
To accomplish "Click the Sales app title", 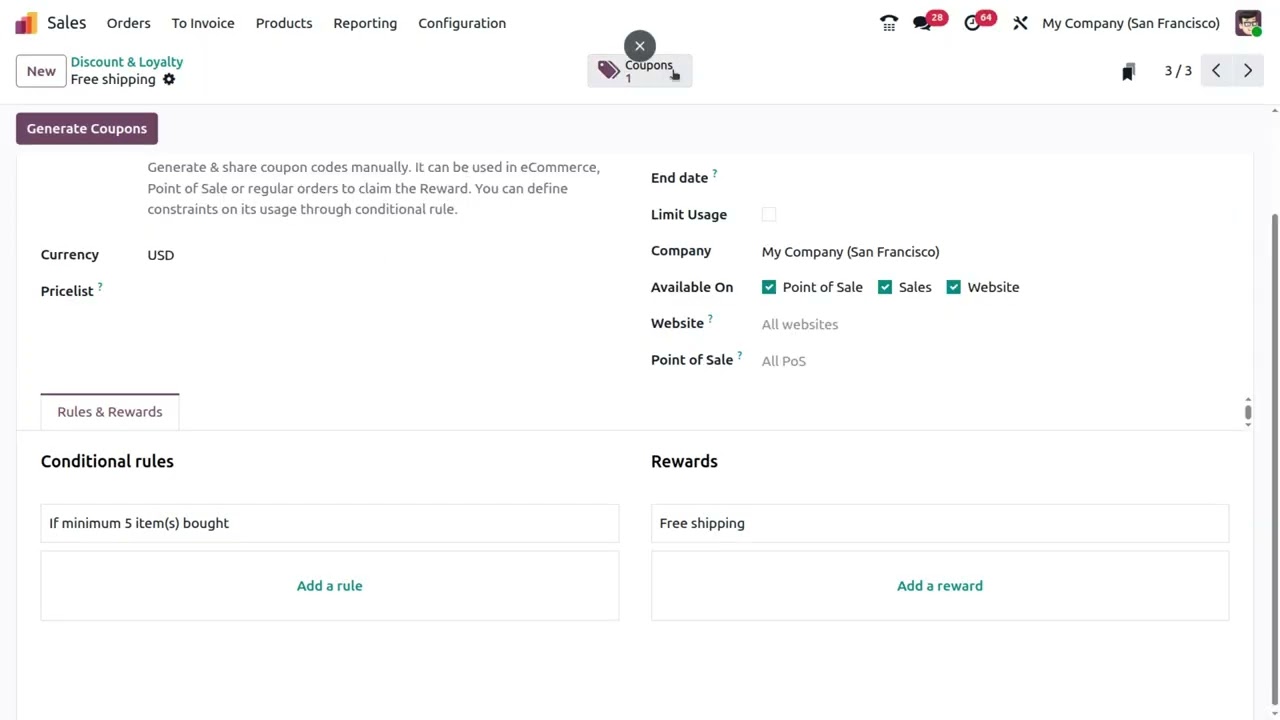I will (67, 23).
